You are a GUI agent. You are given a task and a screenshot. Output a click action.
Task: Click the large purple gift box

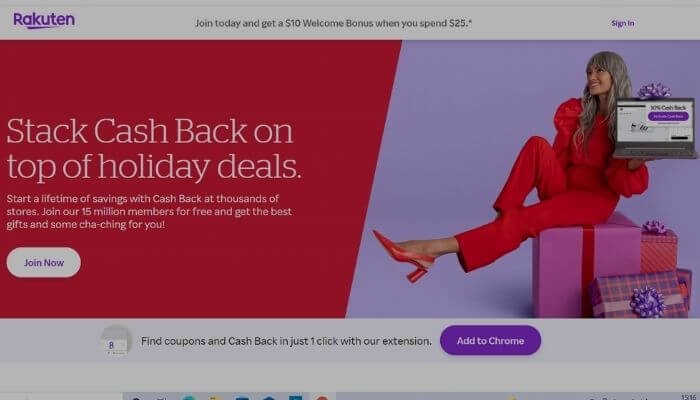pyautogui.click(x=587, y=265)
